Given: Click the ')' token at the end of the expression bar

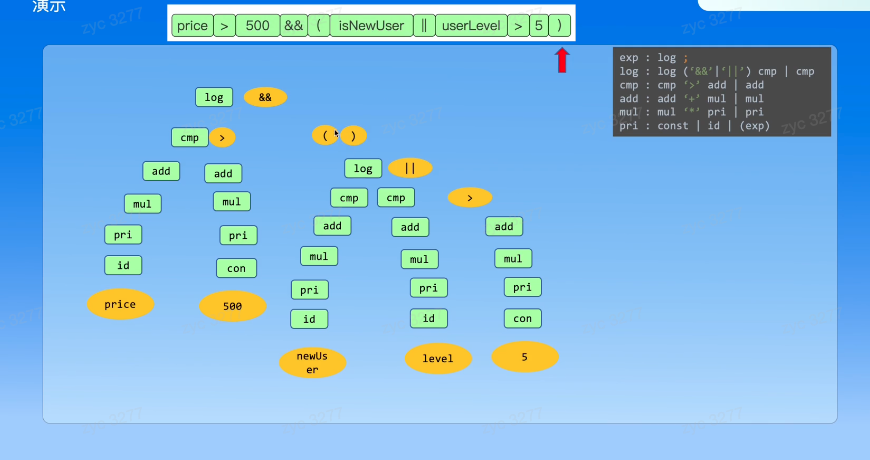Looking at the screenshot, I should click(559, 26).
